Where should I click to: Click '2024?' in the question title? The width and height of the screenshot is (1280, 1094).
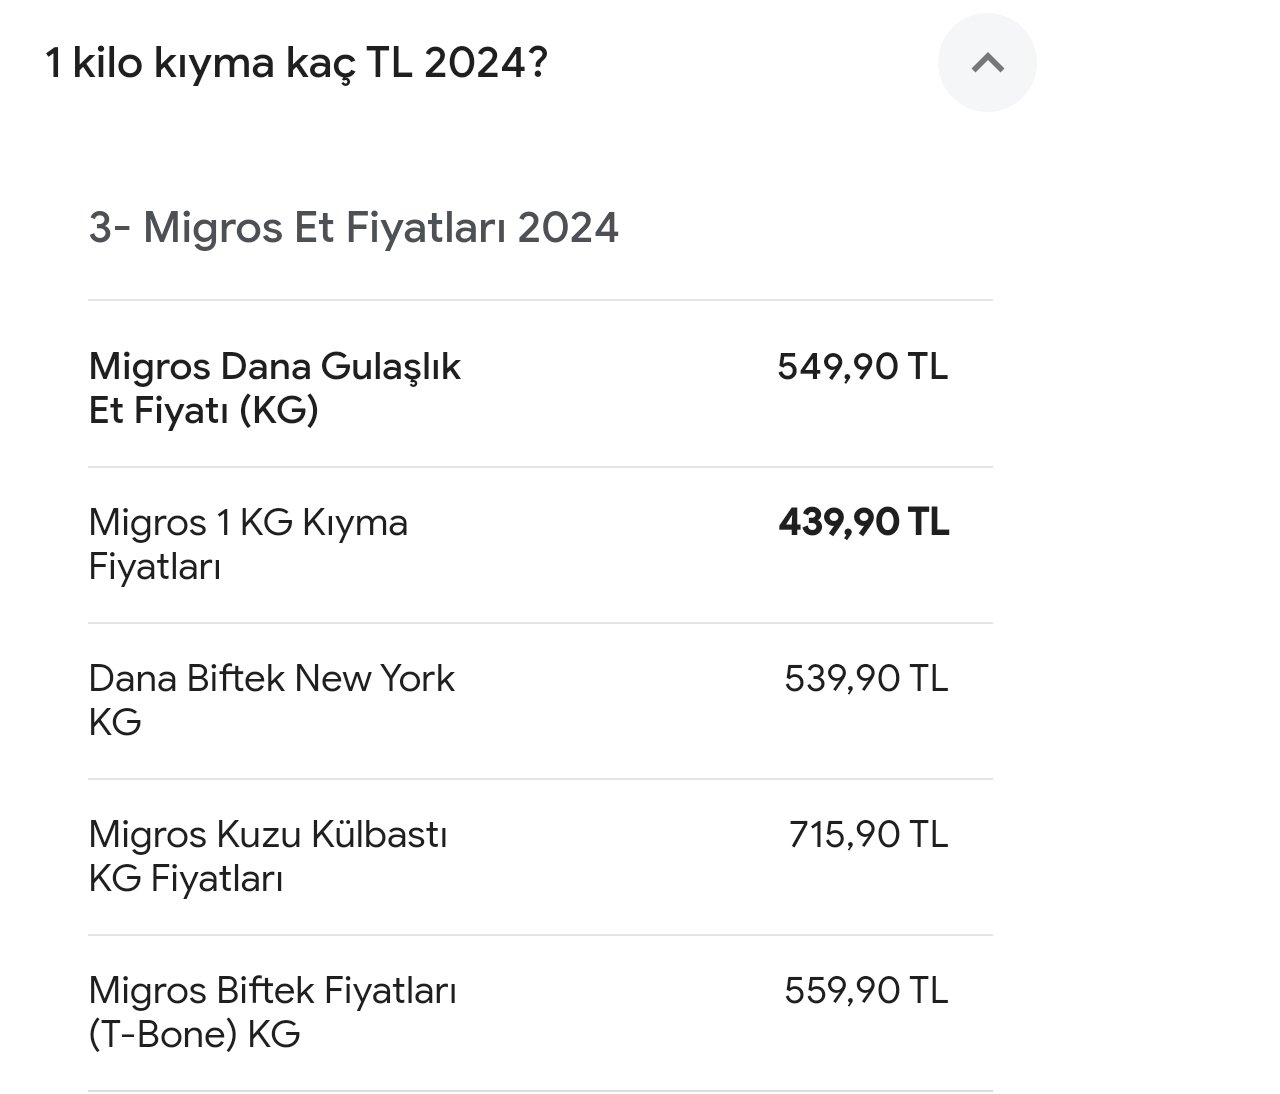coord(486,64)
